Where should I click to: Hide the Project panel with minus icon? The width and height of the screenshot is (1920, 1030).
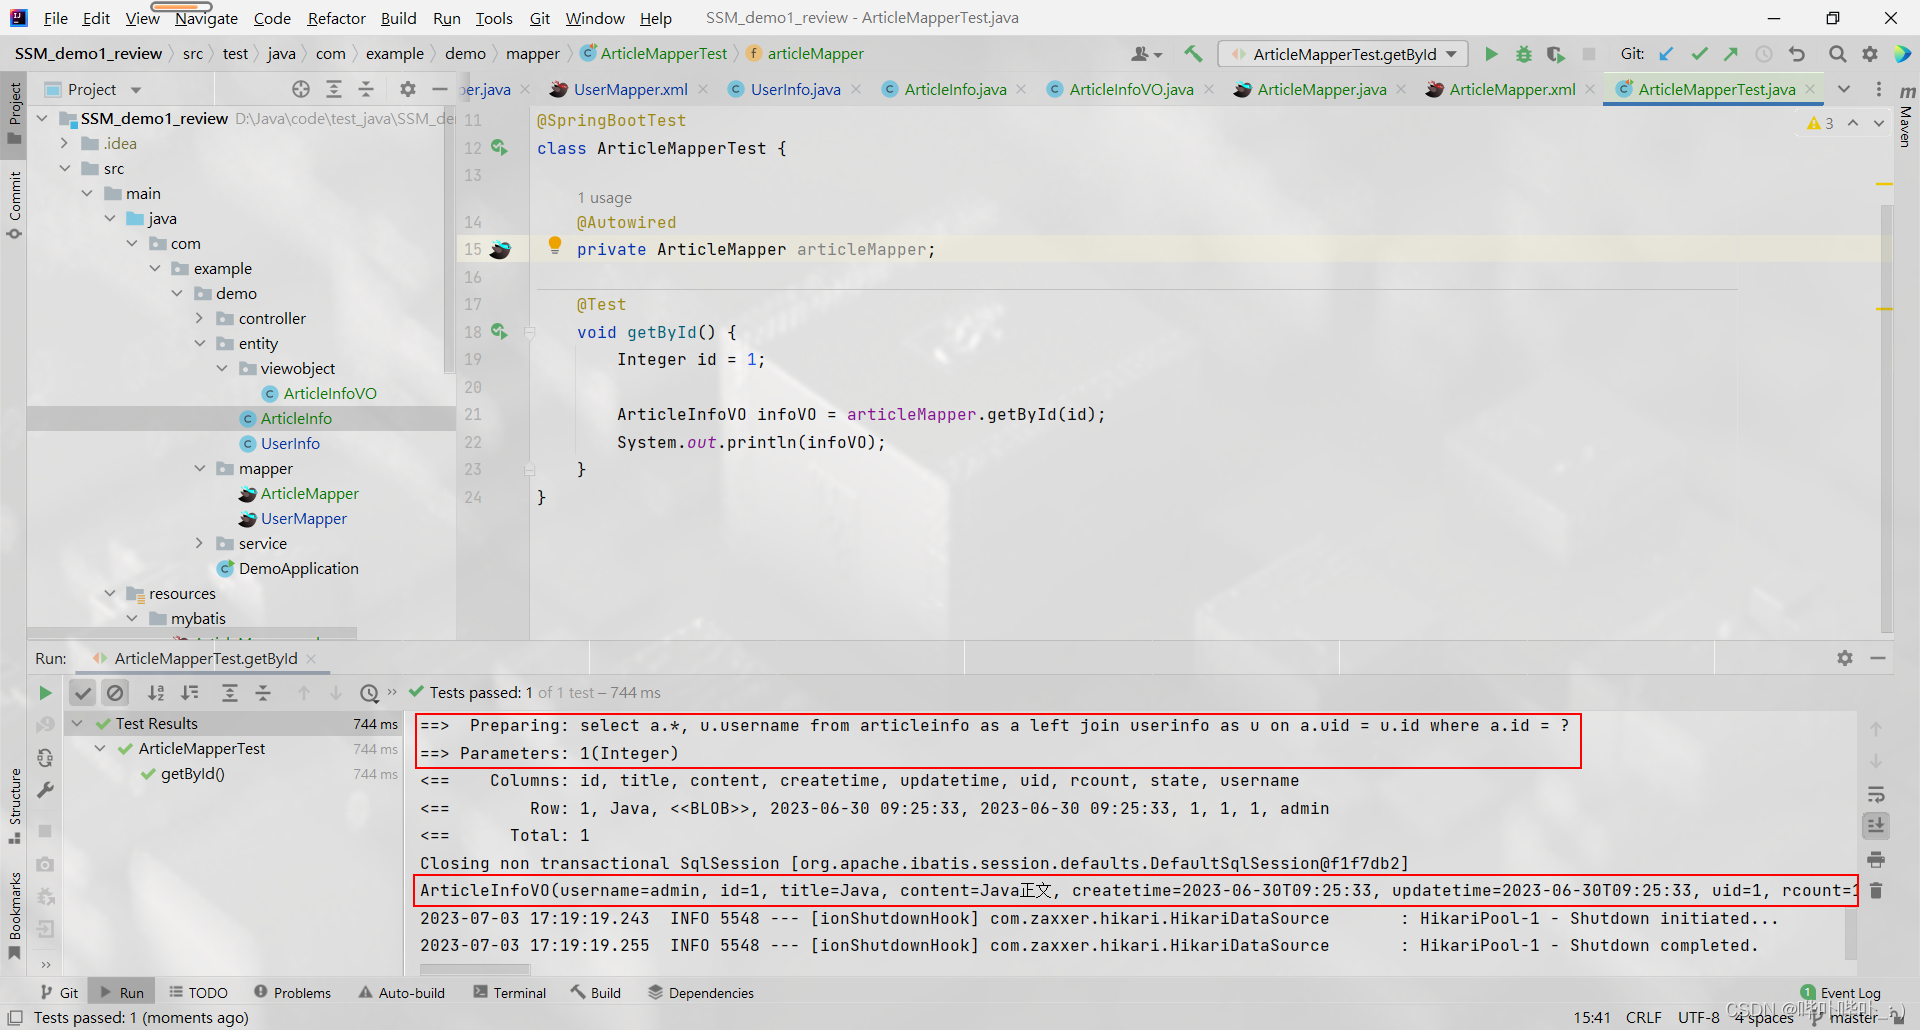tap(439, 89)
